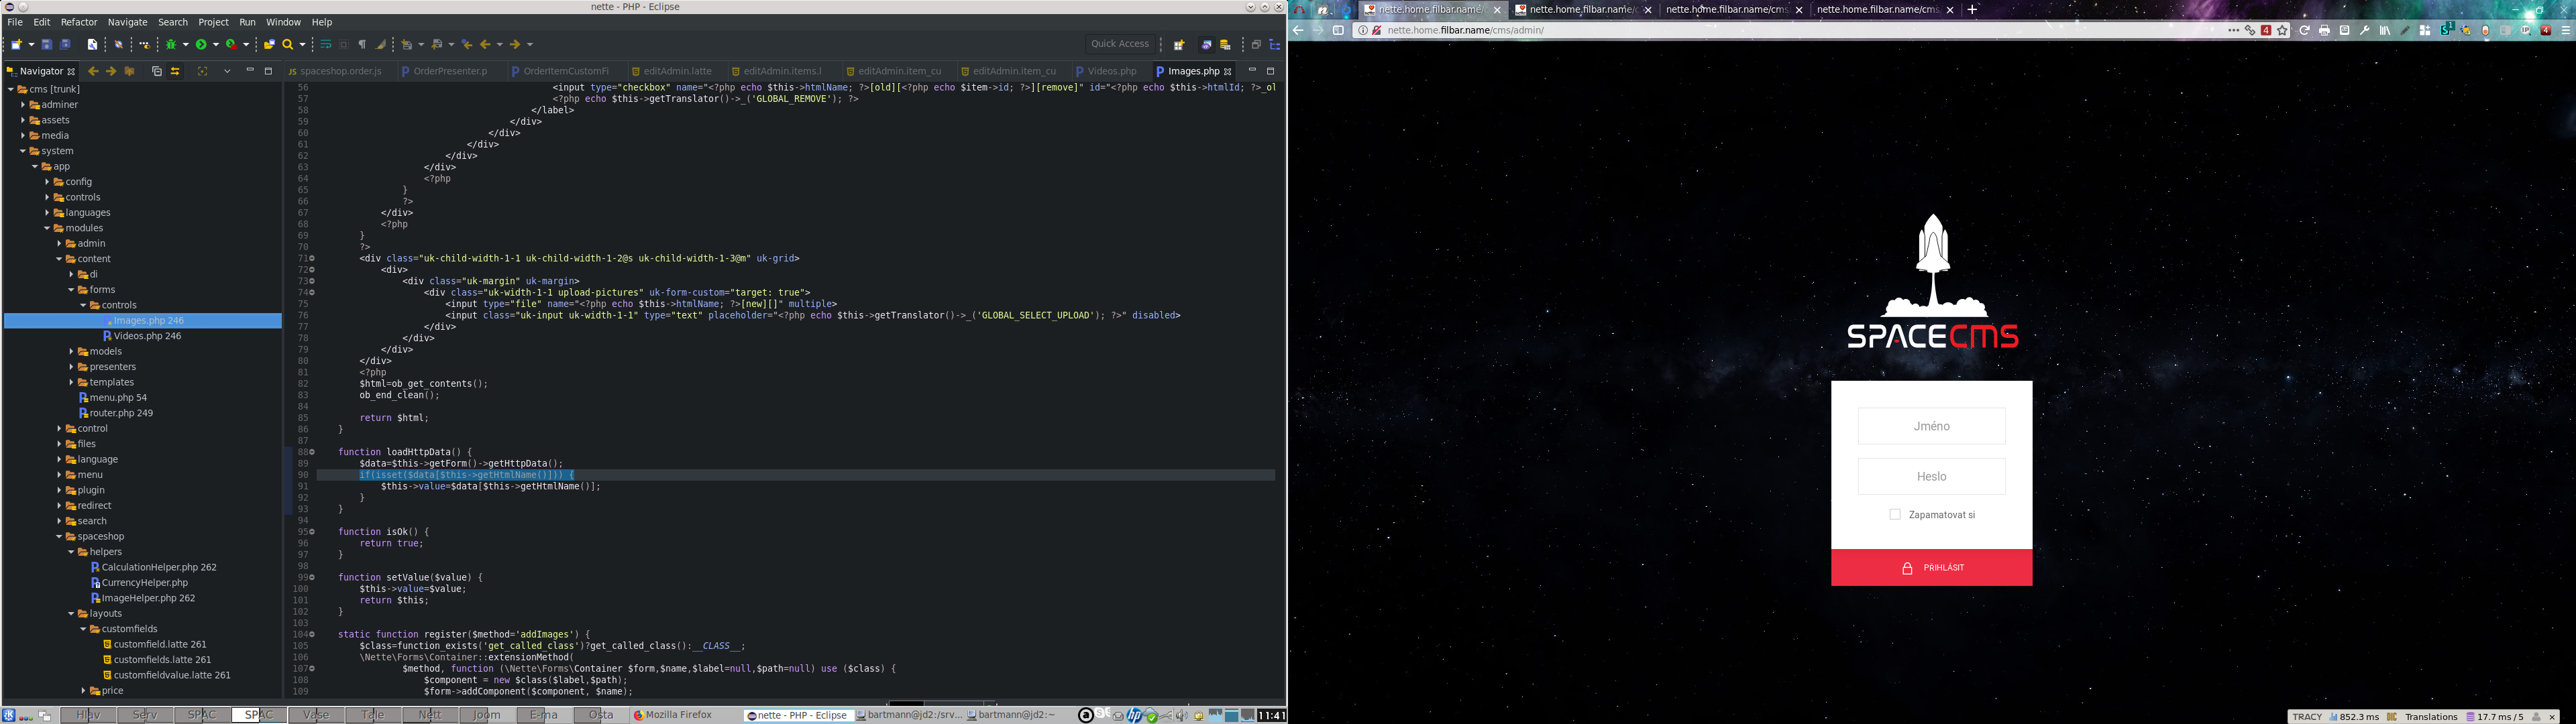
Task: Open the Firefox hamburger menu
Action: (2565, 30)
